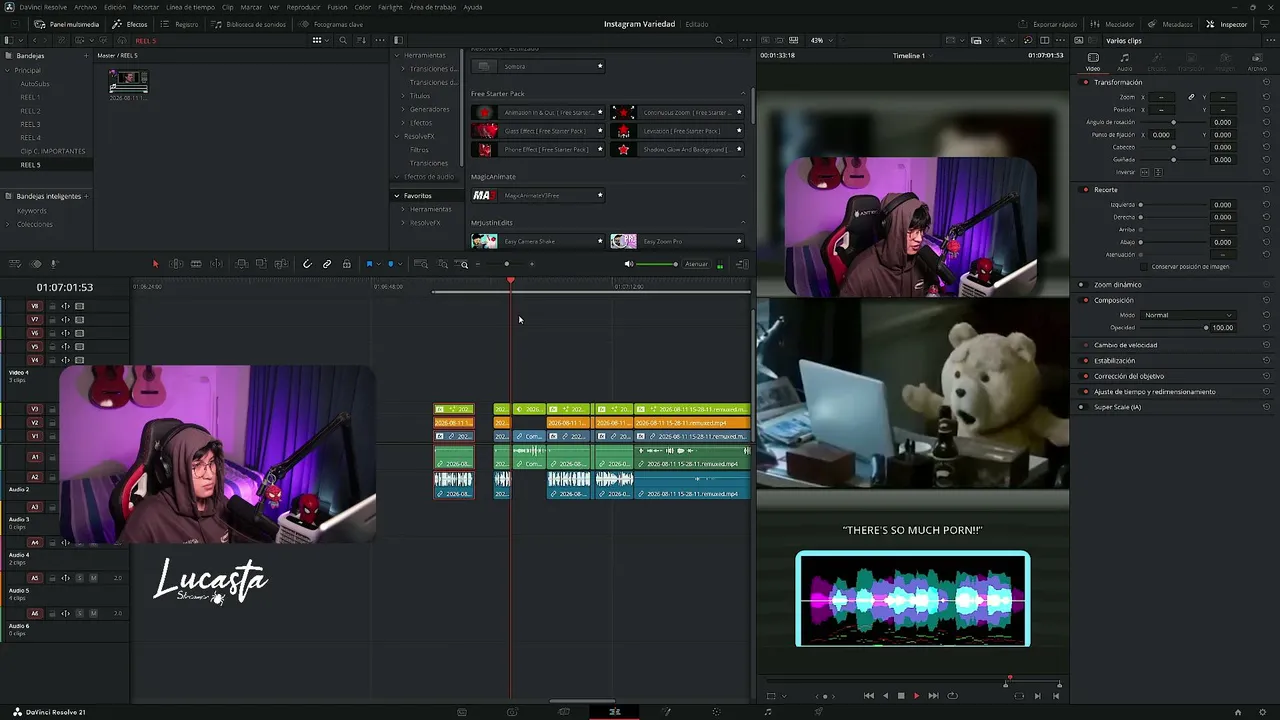Open the Ayuda menu
The image size is (1280, 720).
point(473,7)
